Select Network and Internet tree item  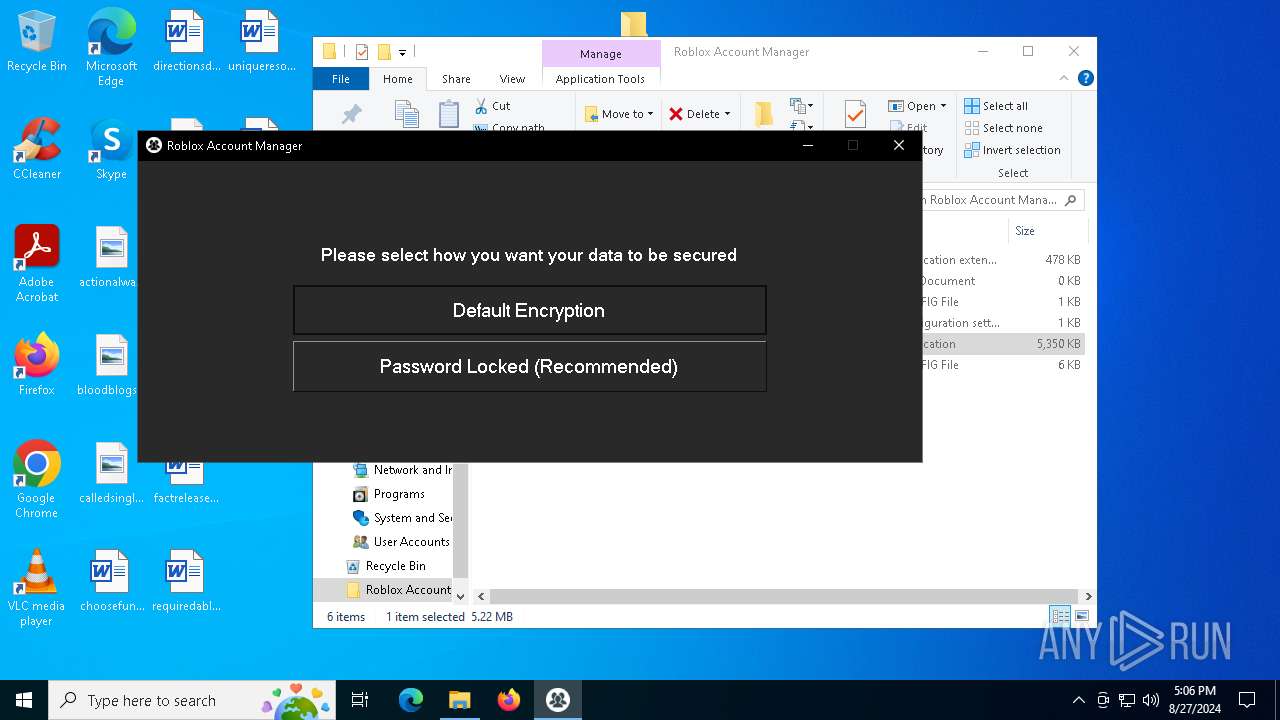[x=402, y=470]
